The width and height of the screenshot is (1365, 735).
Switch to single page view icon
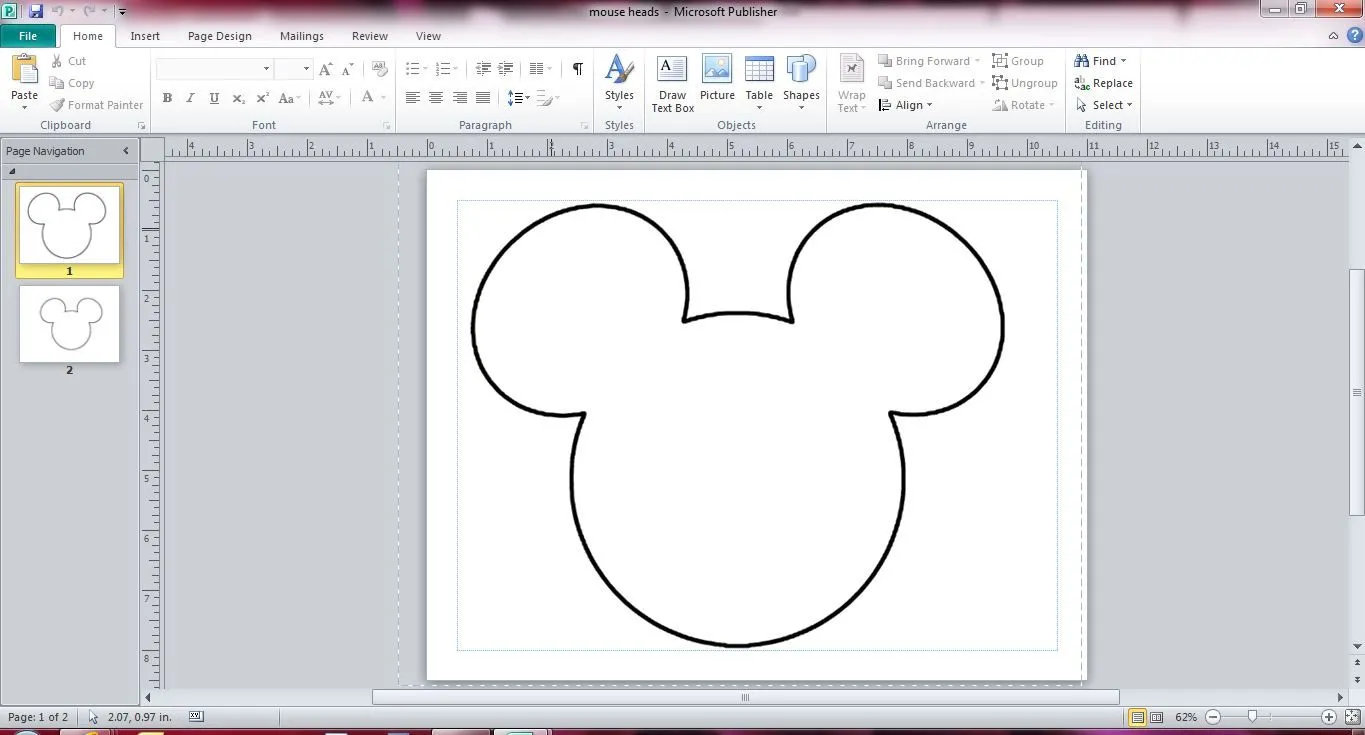tap(1137, 717)
